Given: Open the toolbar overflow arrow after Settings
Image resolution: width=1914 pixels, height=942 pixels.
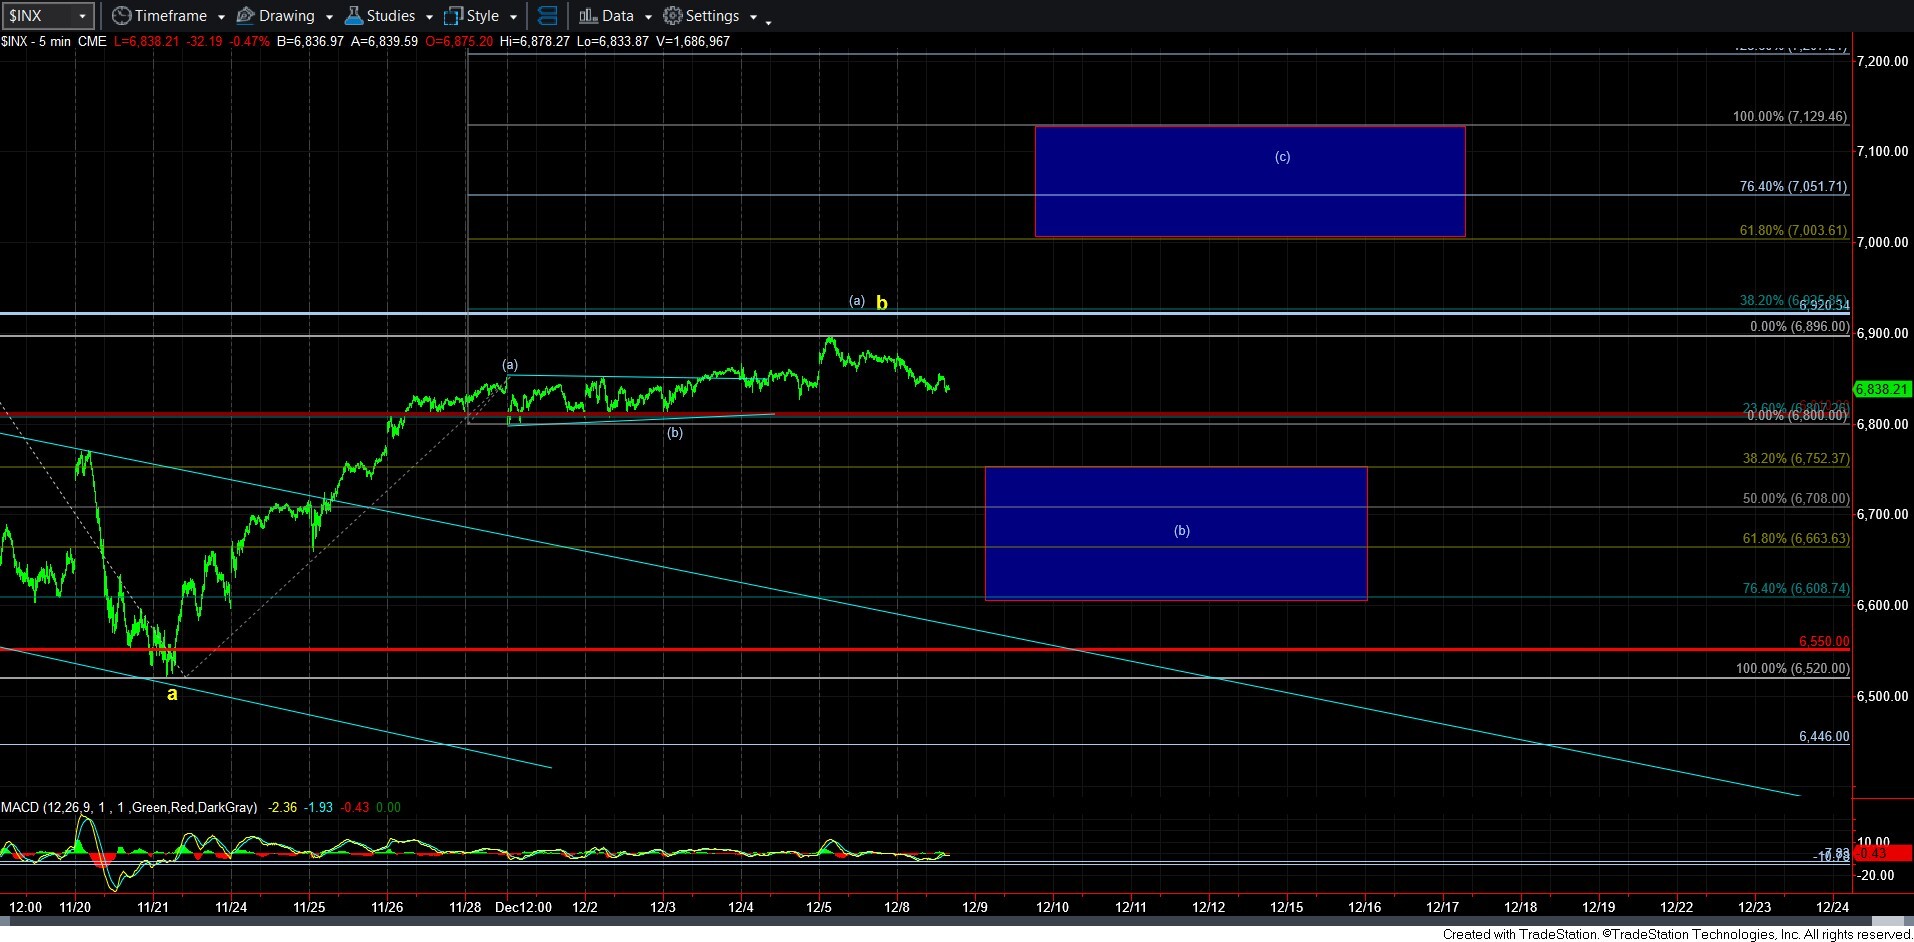Looking at the screenshot, I should pos(768,21).
